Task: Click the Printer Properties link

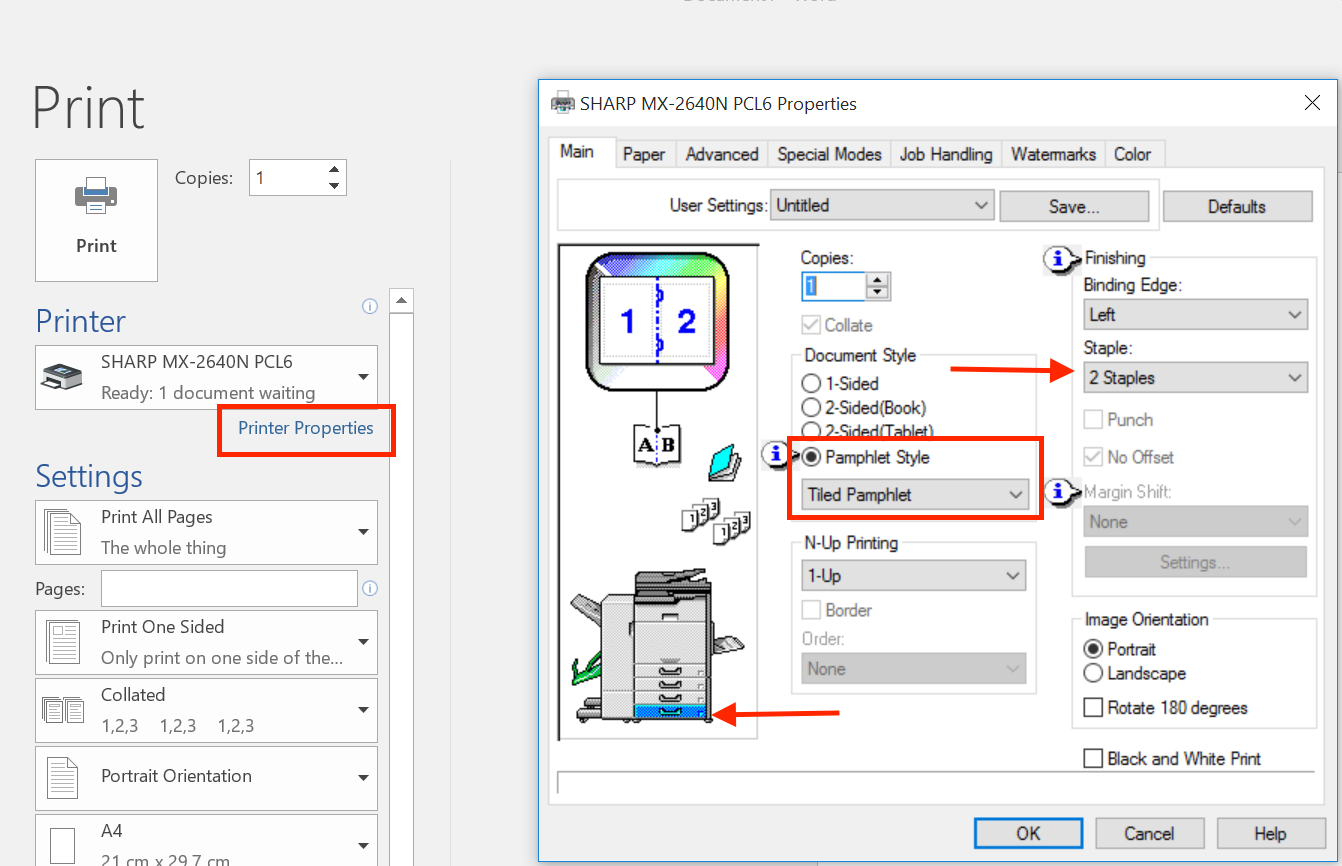Action: click(305, 428)
